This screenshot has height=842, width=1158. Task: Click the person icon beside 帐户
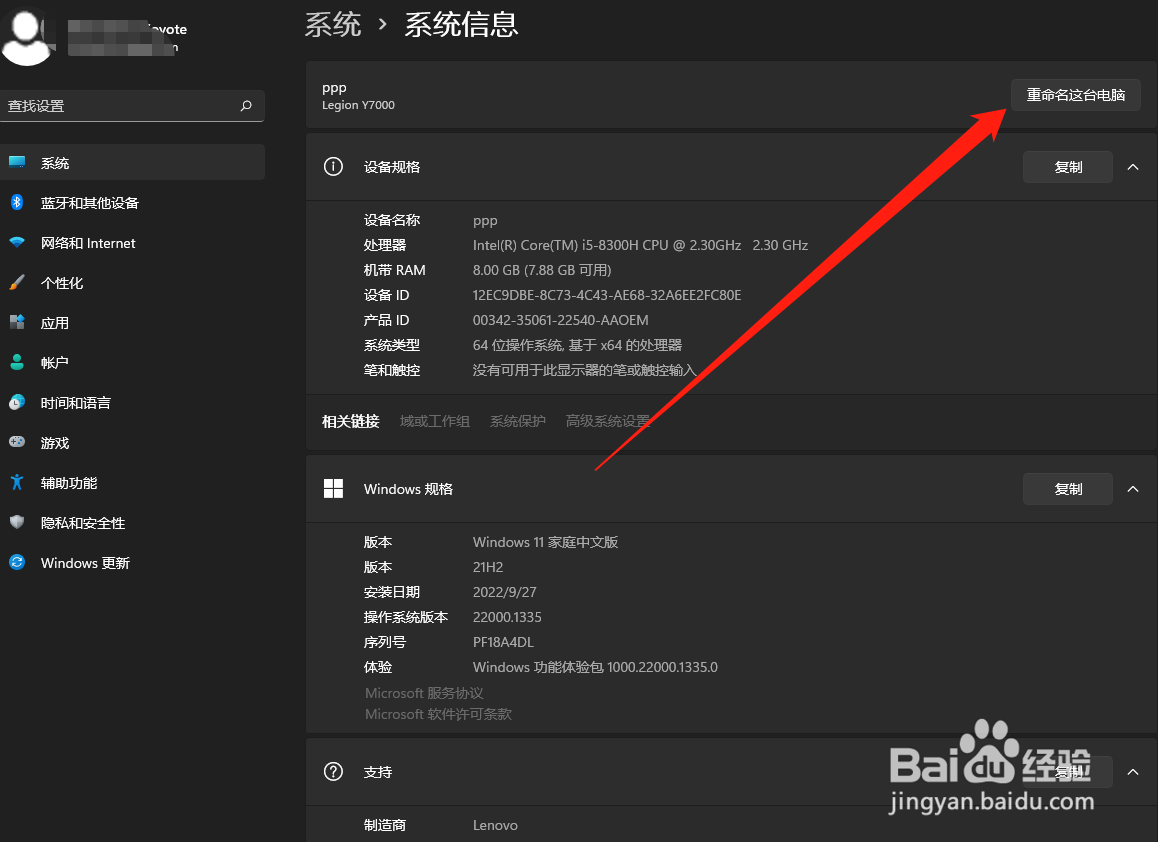(17, 362)
